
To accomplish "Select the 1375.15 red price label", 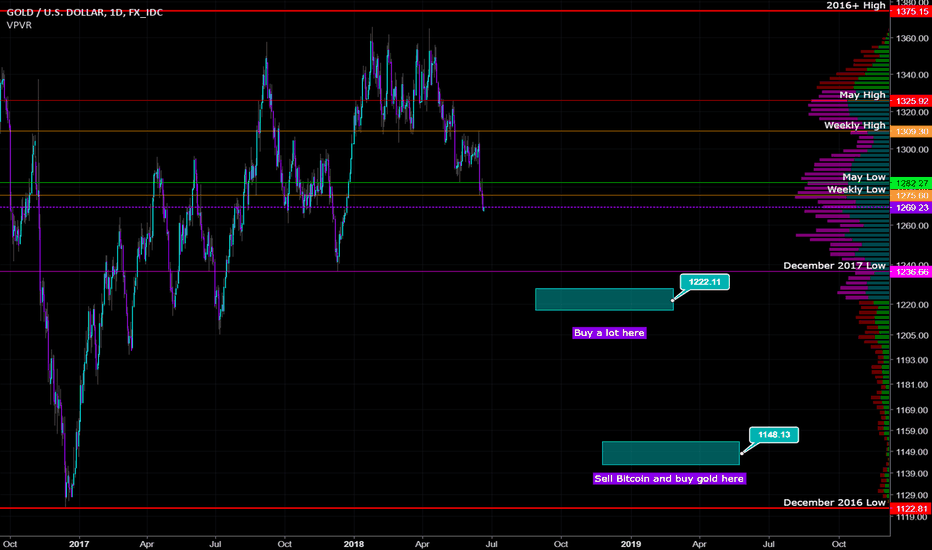I will pos(911,12).
